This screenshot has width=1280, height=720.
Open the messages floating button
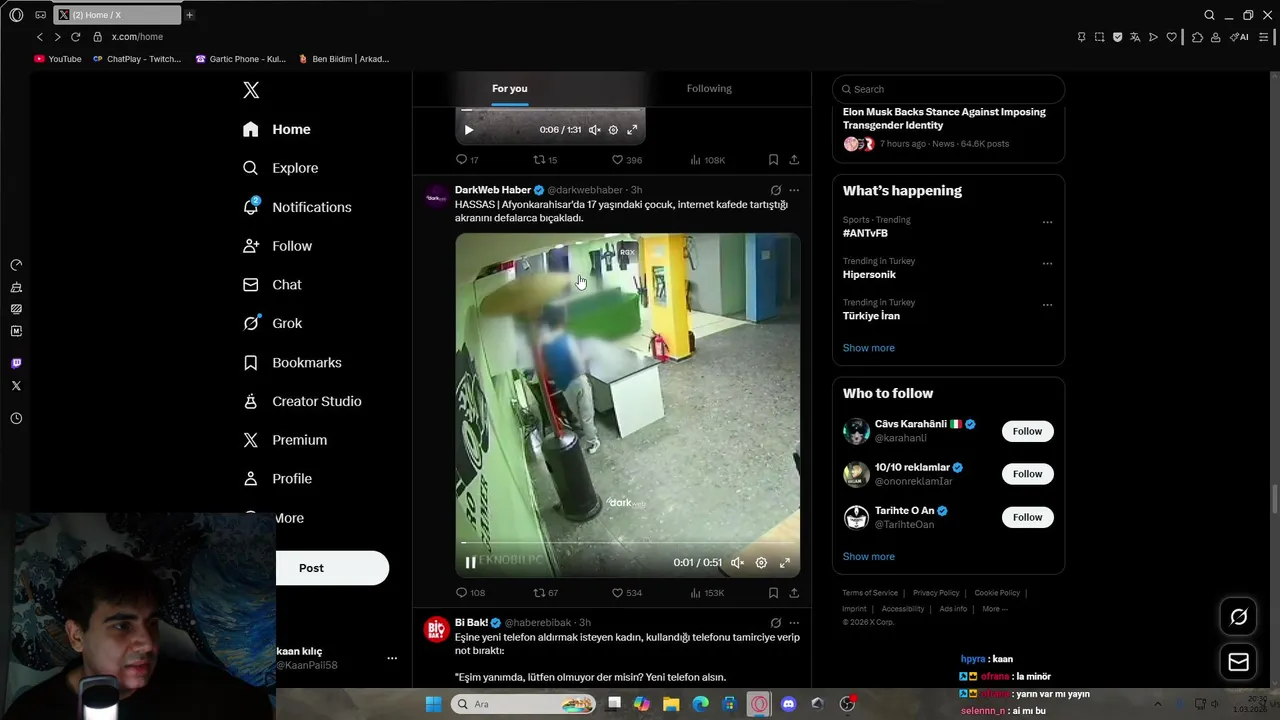[1238, 662]
